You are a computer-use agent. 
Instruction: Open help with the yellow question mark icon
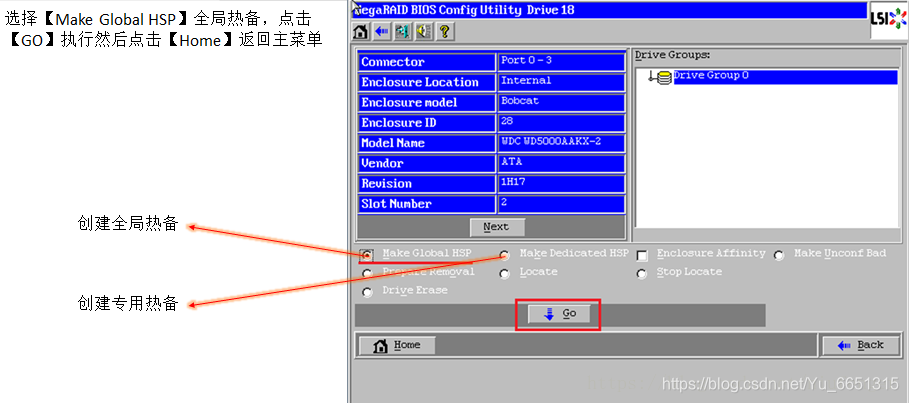coord(444,31)
